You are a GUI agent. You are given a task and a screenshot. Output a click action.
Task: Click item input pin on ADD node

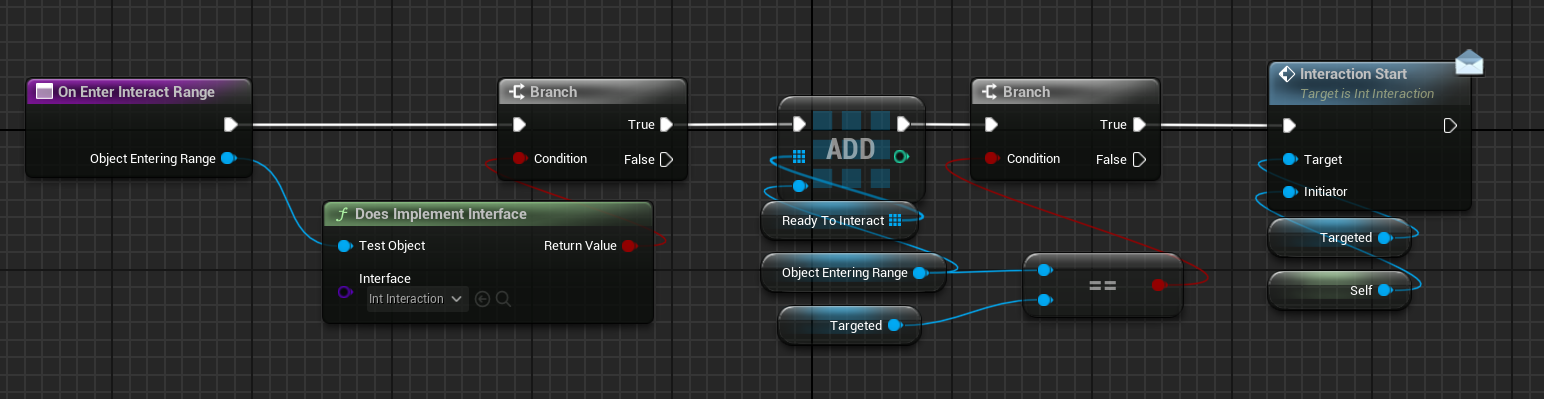pyautogui.click(x=799, y=186)
